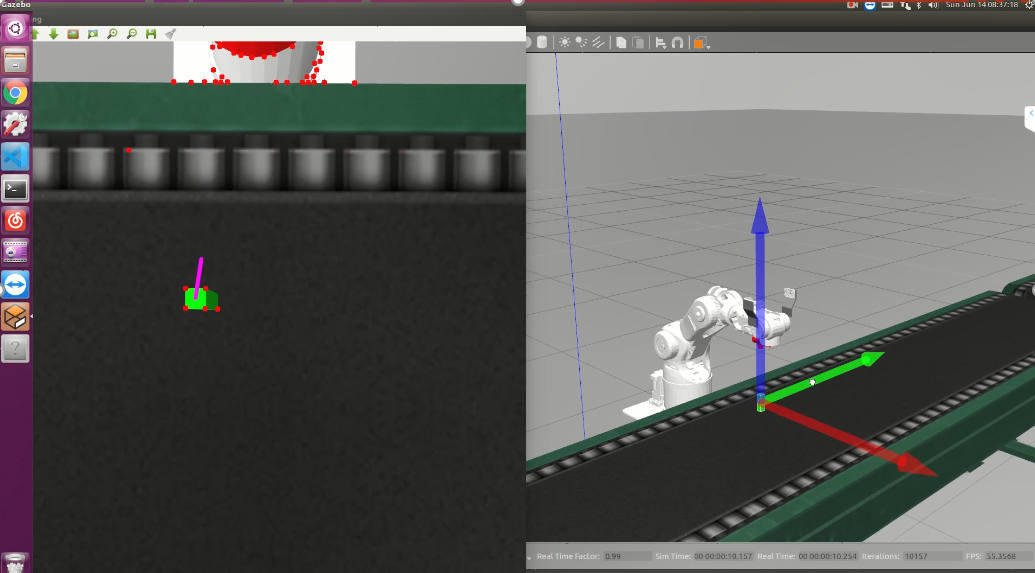Click the Iterations value field
This screenshot has width=1035, height=573.
point(932,556)
